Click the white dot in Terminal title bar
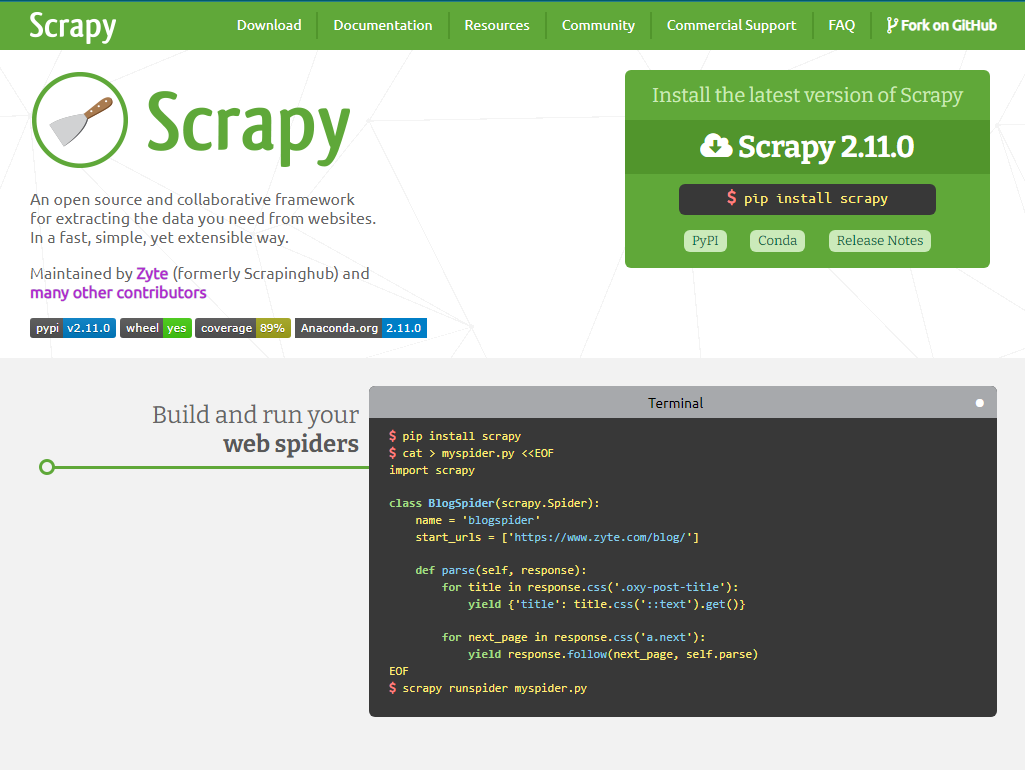 [x=980, y=403]
